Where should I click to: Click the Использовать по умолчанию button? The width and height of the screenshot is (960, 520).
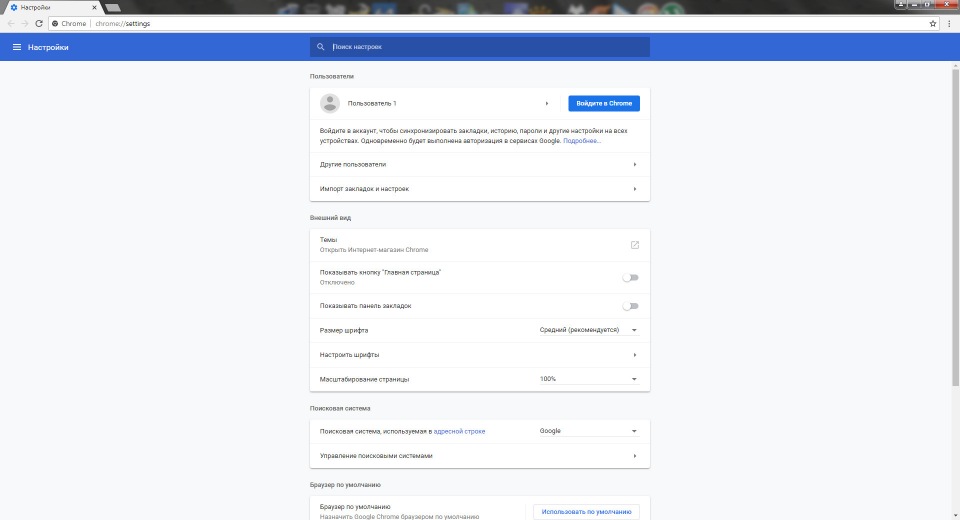click(x=586, y=511)
